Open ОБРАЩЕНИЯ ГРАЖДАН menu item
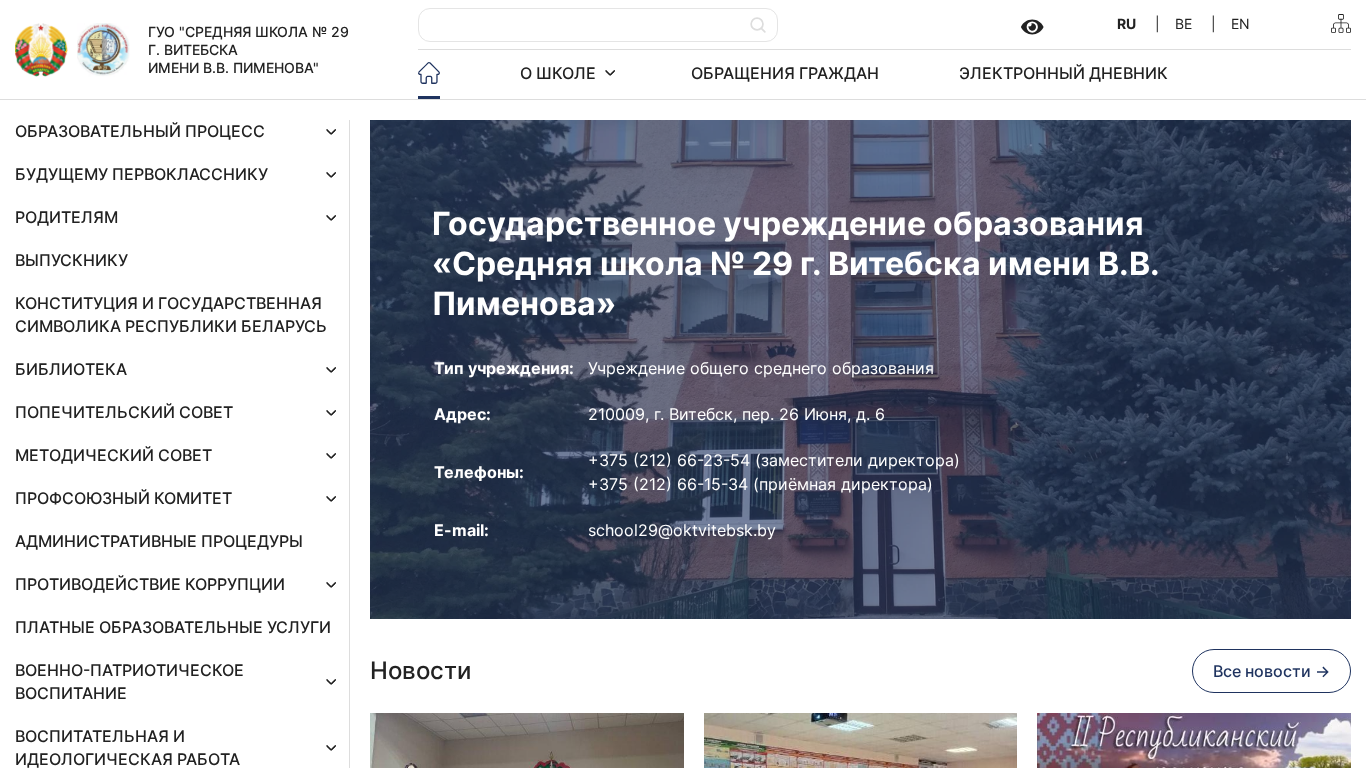 [x=784, y=73]
